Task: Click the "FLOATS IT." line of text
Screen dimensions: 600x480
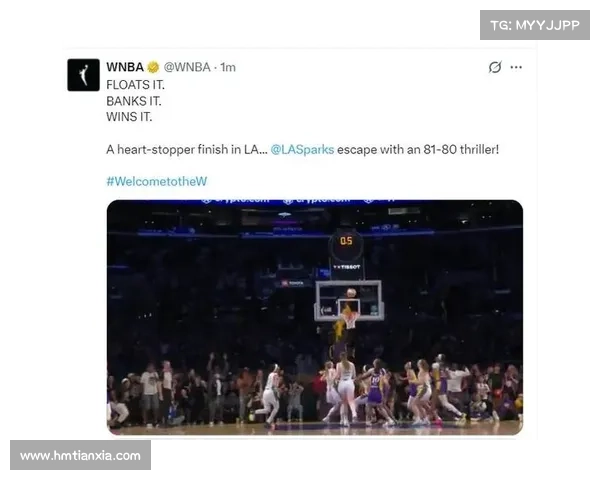Action: [135, 85]
